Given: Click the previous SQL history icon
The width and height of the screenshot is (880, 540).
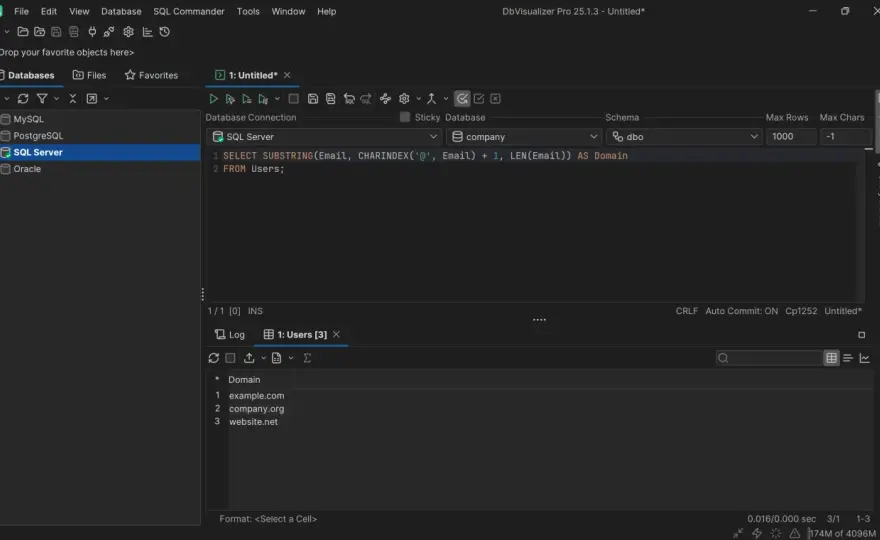Looking at the screenshot, I should (x=349, y=99).
